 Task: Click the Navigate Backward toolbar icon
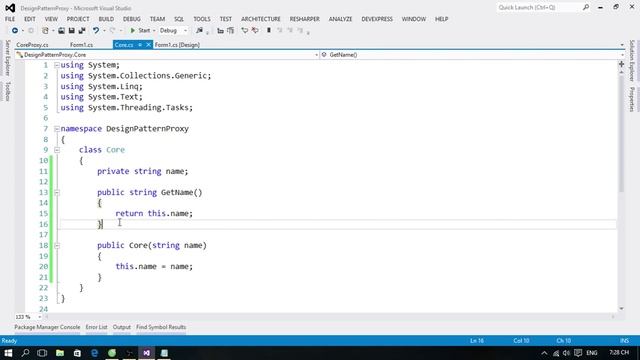[x=15, y=31]
